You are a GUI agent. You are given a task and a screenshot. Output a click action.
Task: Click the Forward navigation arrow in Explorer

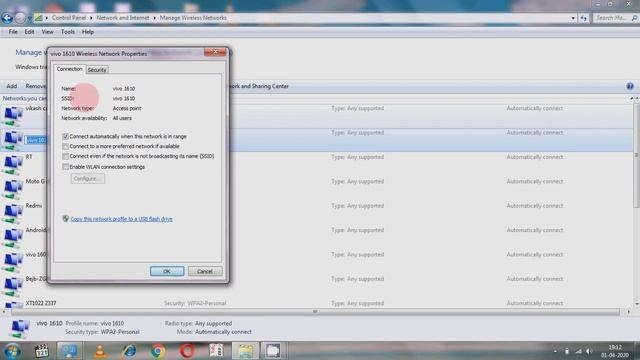tap(20, 18)
